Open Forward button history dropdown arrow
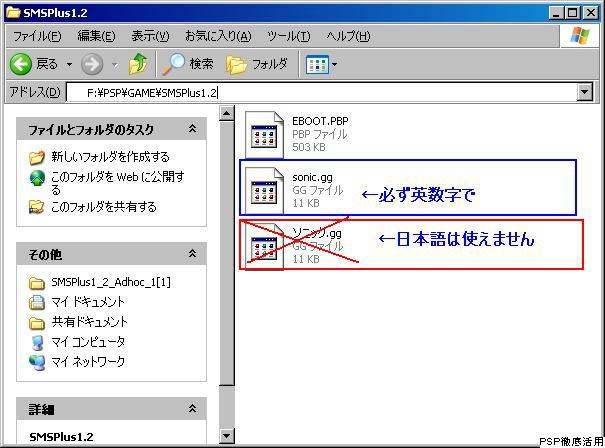 [x=115, y=64]
